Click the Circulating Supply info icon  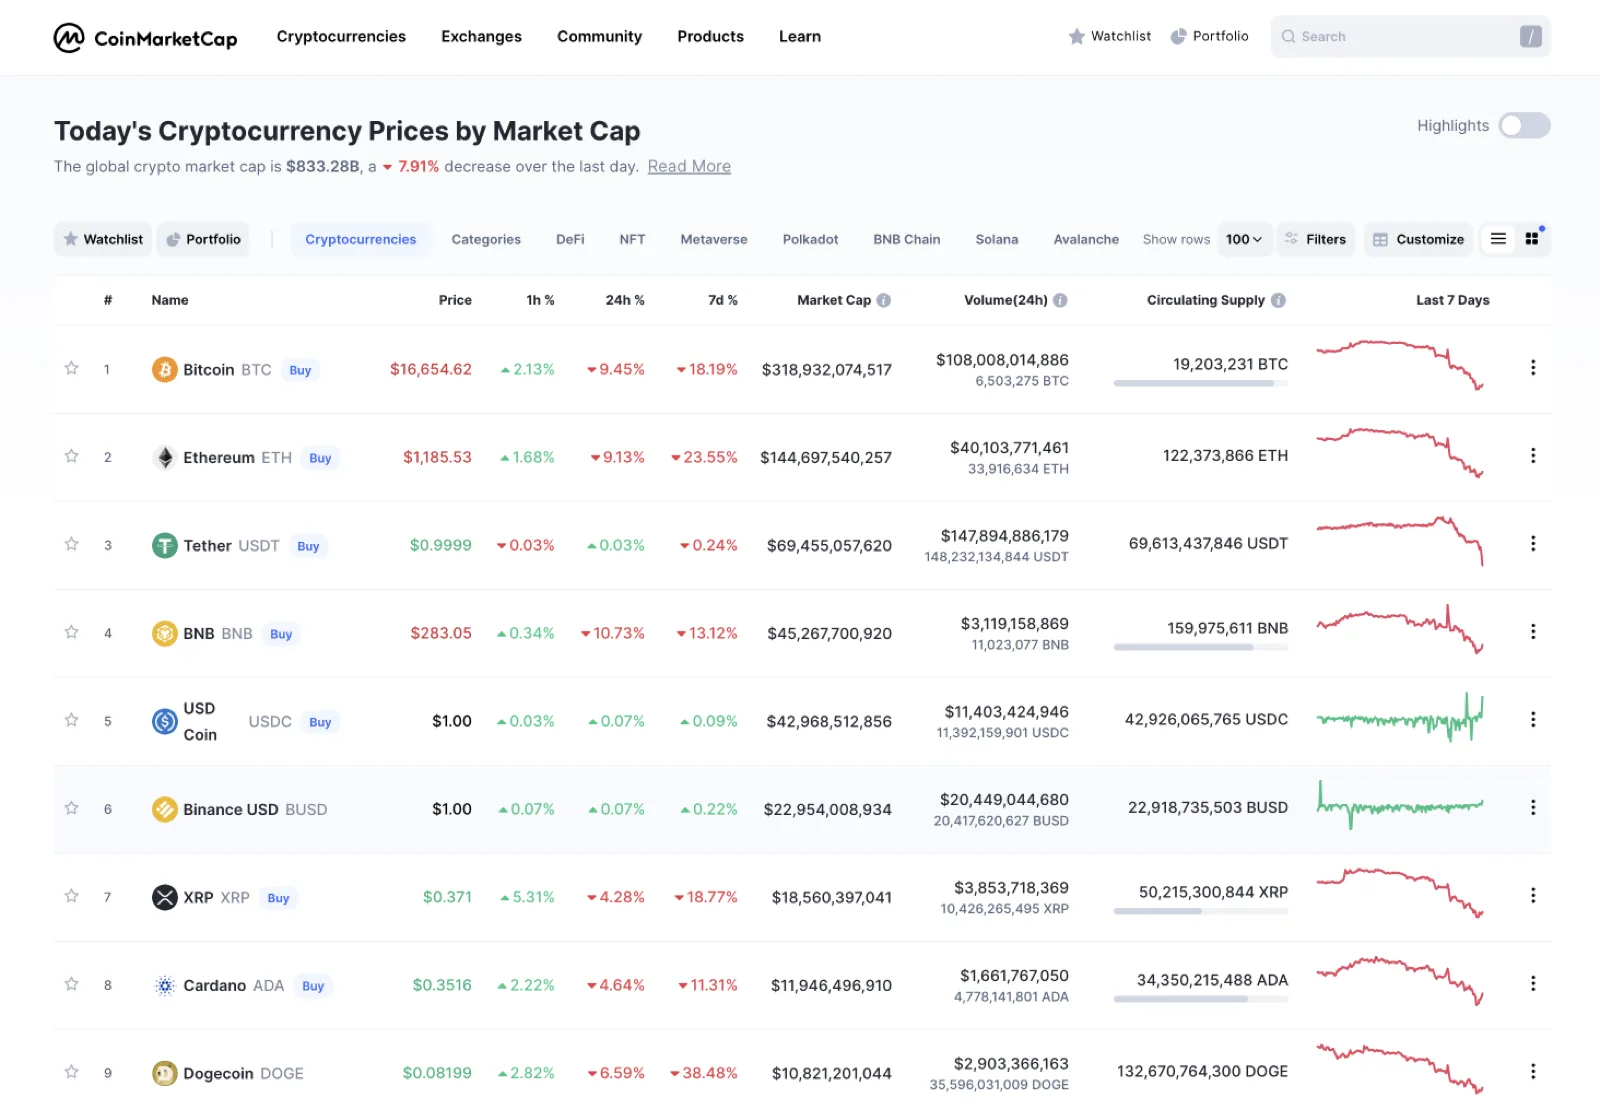(x=1278, y=300)
